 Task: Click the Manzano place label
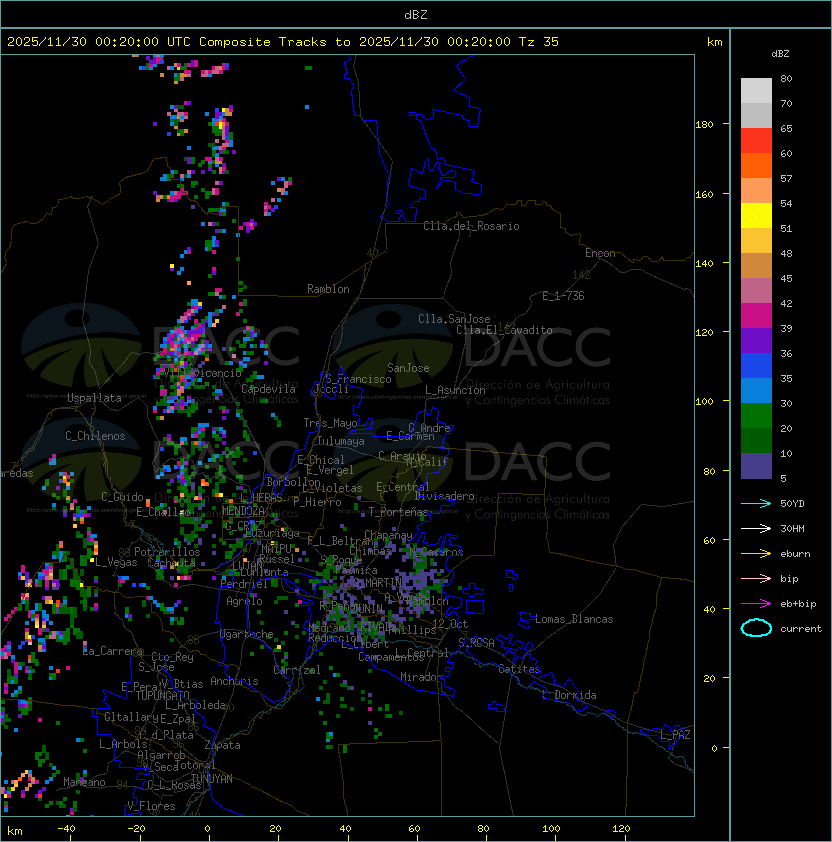[84, 782]
